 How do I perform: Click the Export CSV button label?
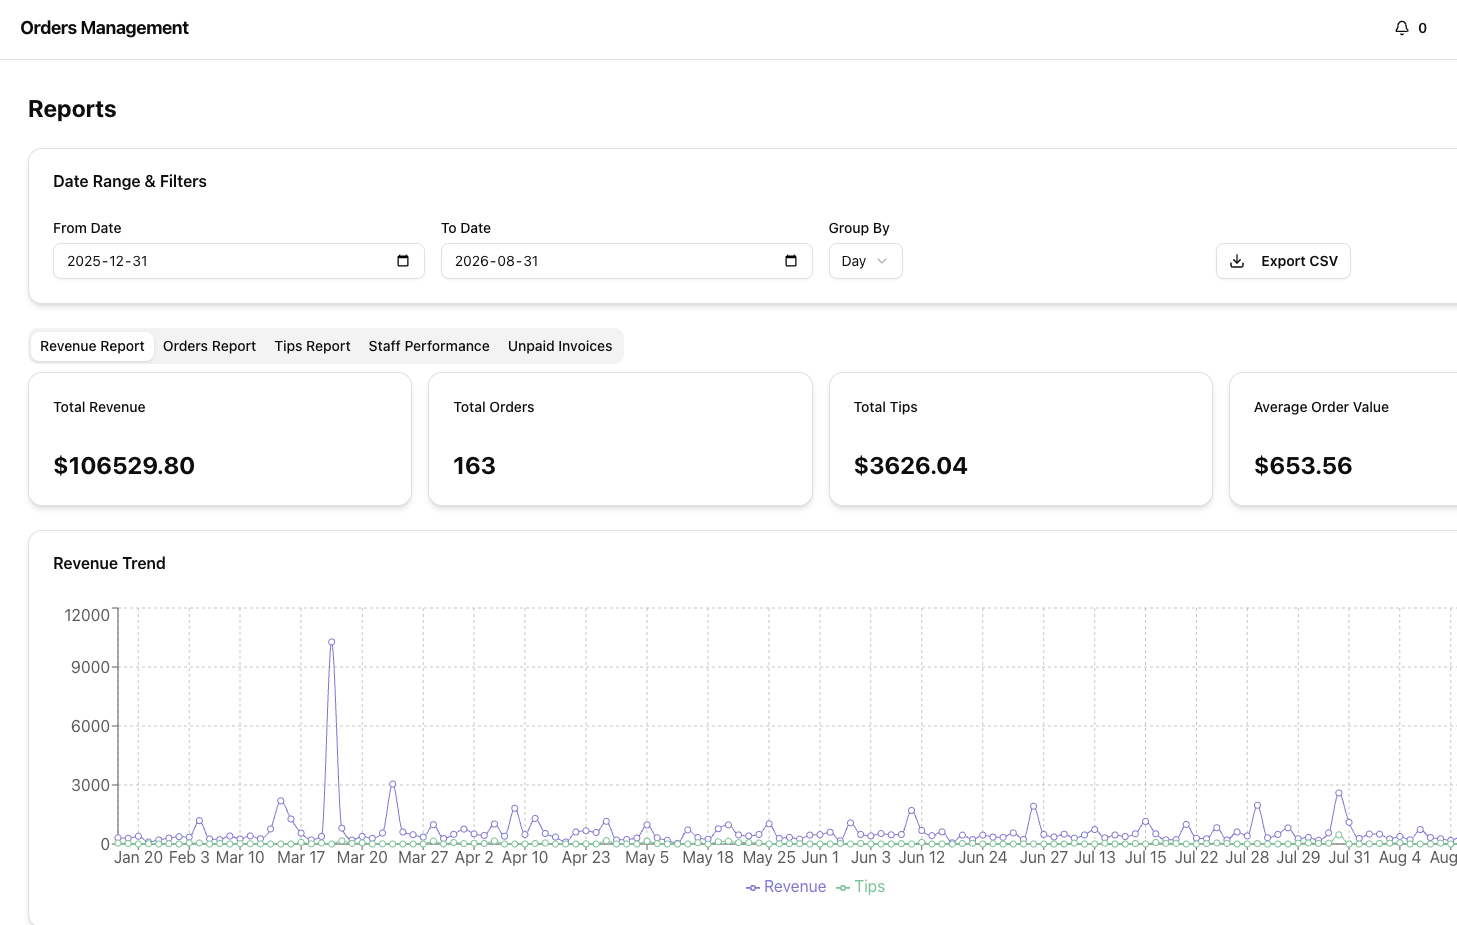[1299, 261]
